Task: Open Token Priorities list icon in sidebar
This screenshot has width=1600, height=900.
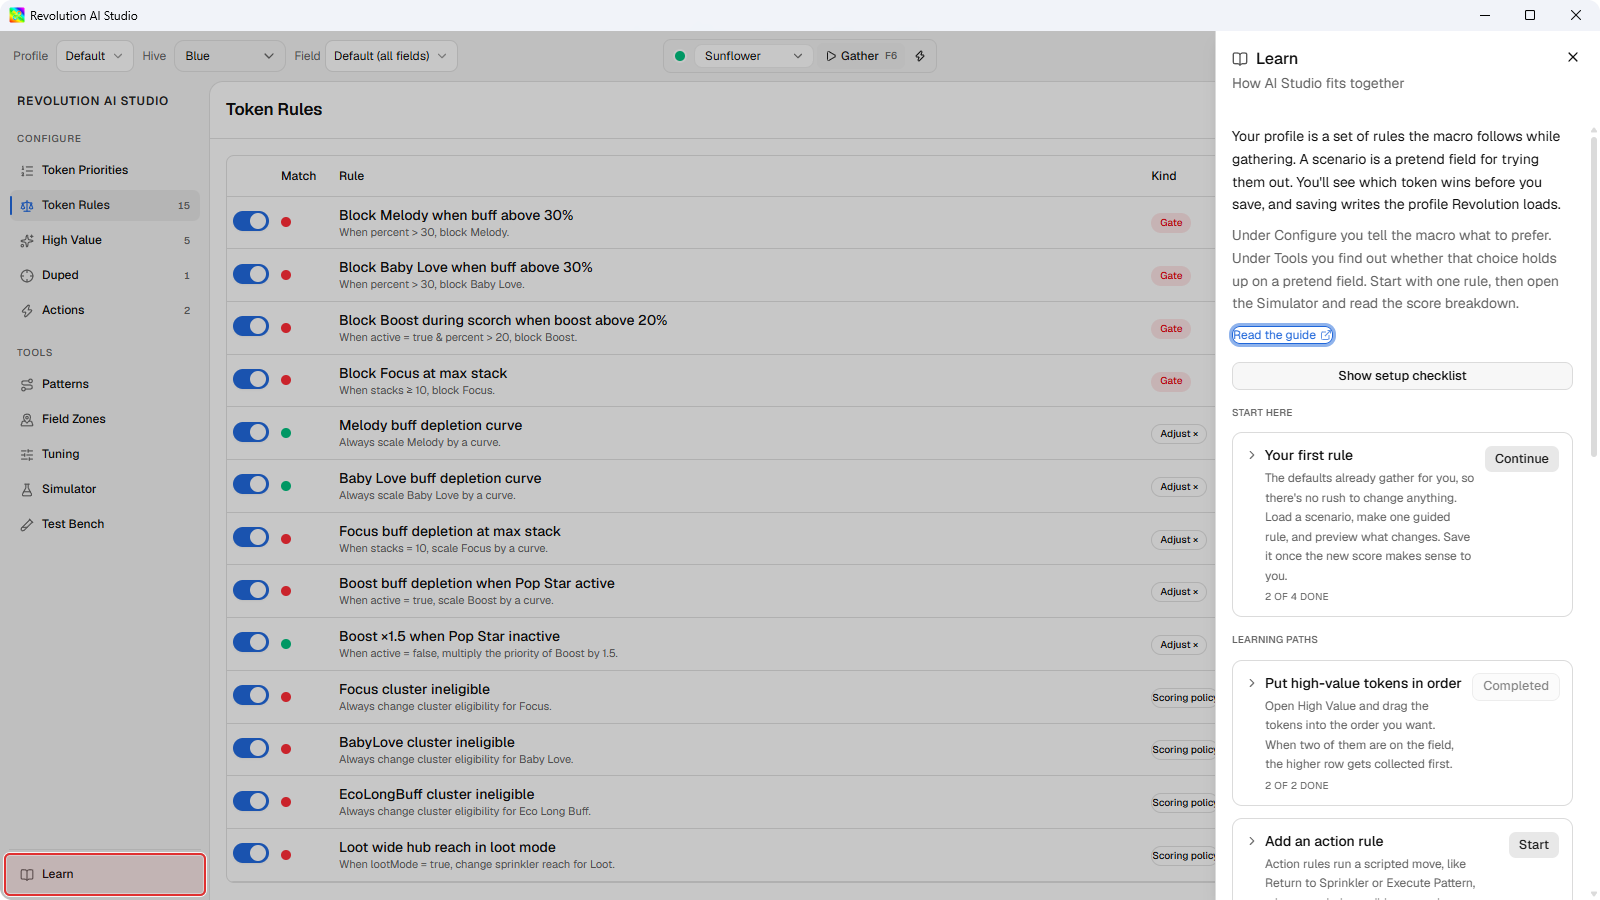Action: [27, 171]
